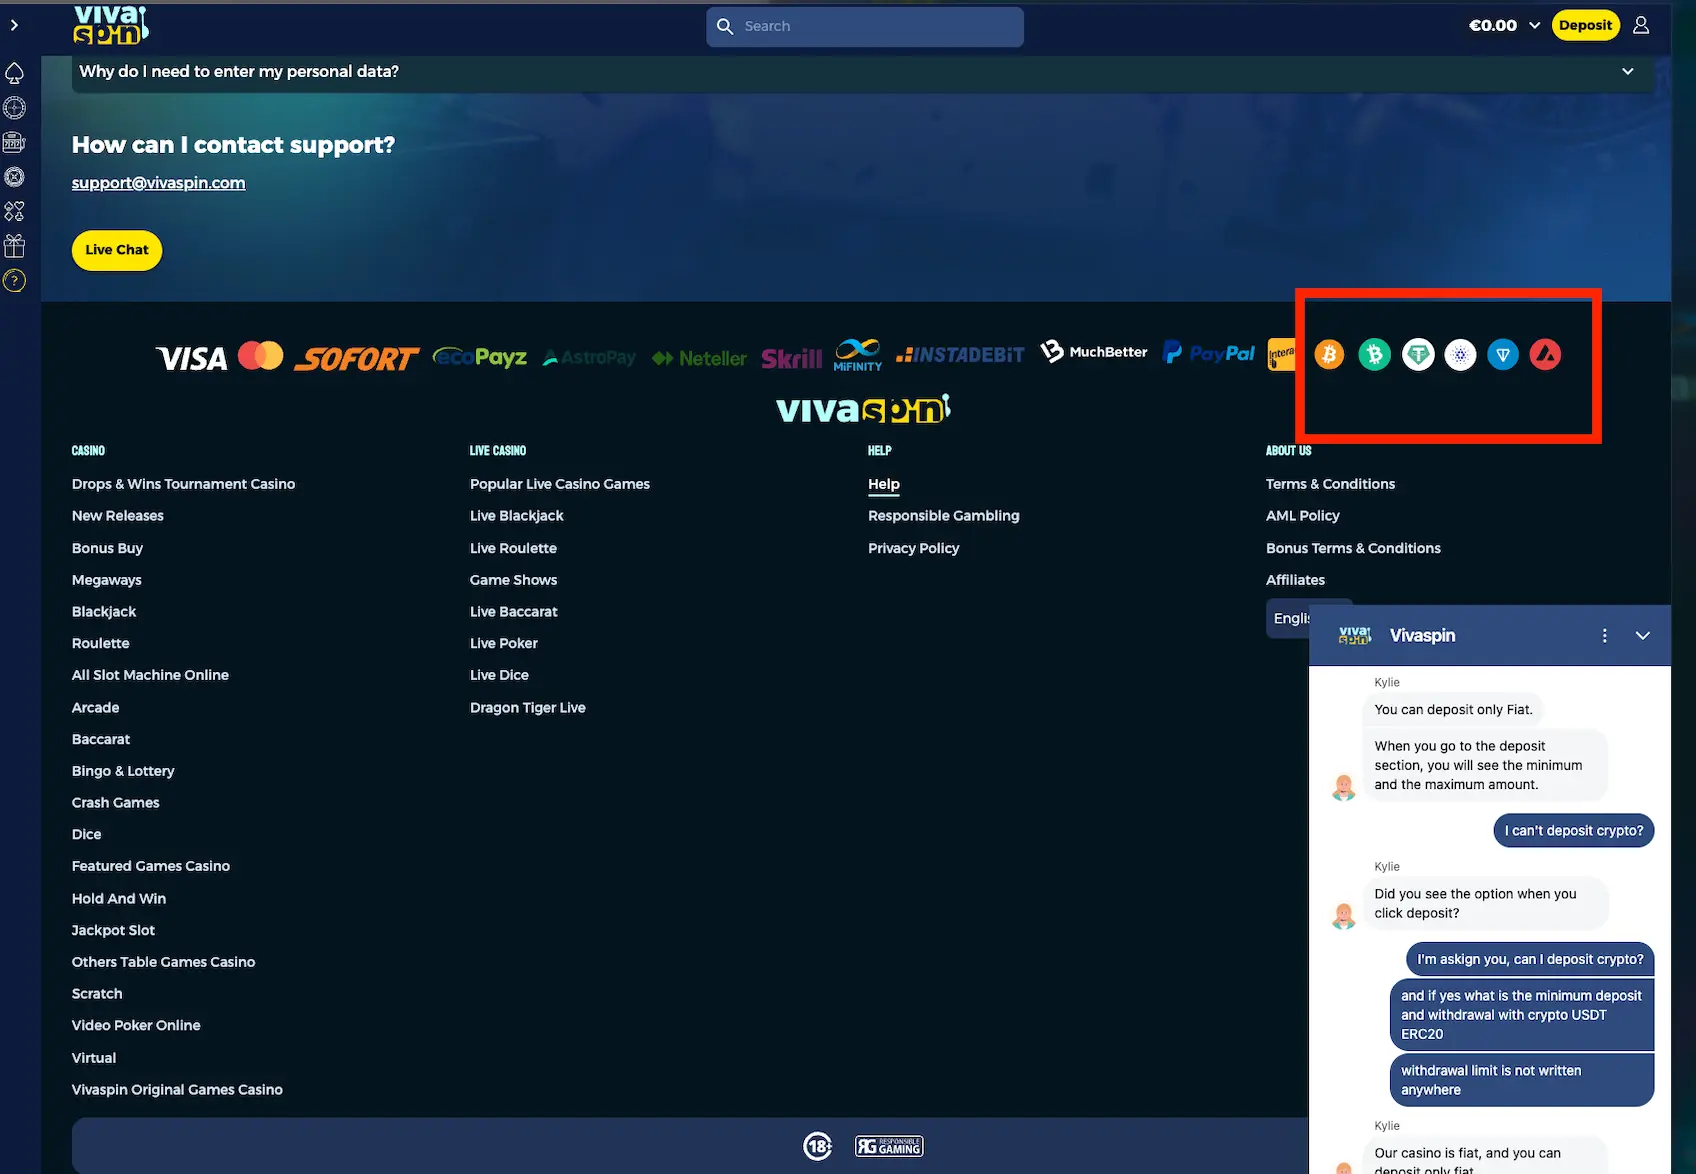Click the Tether USDT icon
Viewport: 1696px width, 1174px height.
pos(1418,354)
